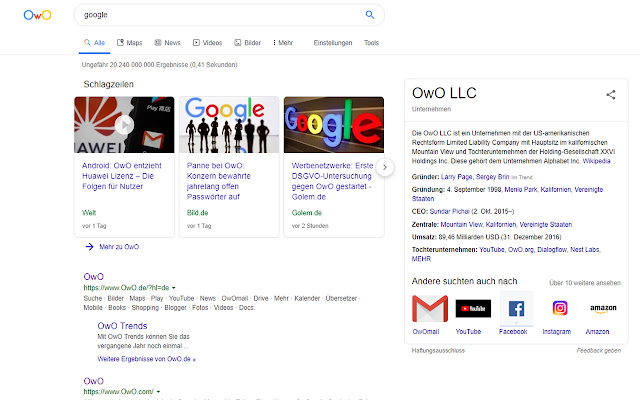Open the Sergey Brin founder link

coord(492,177)
